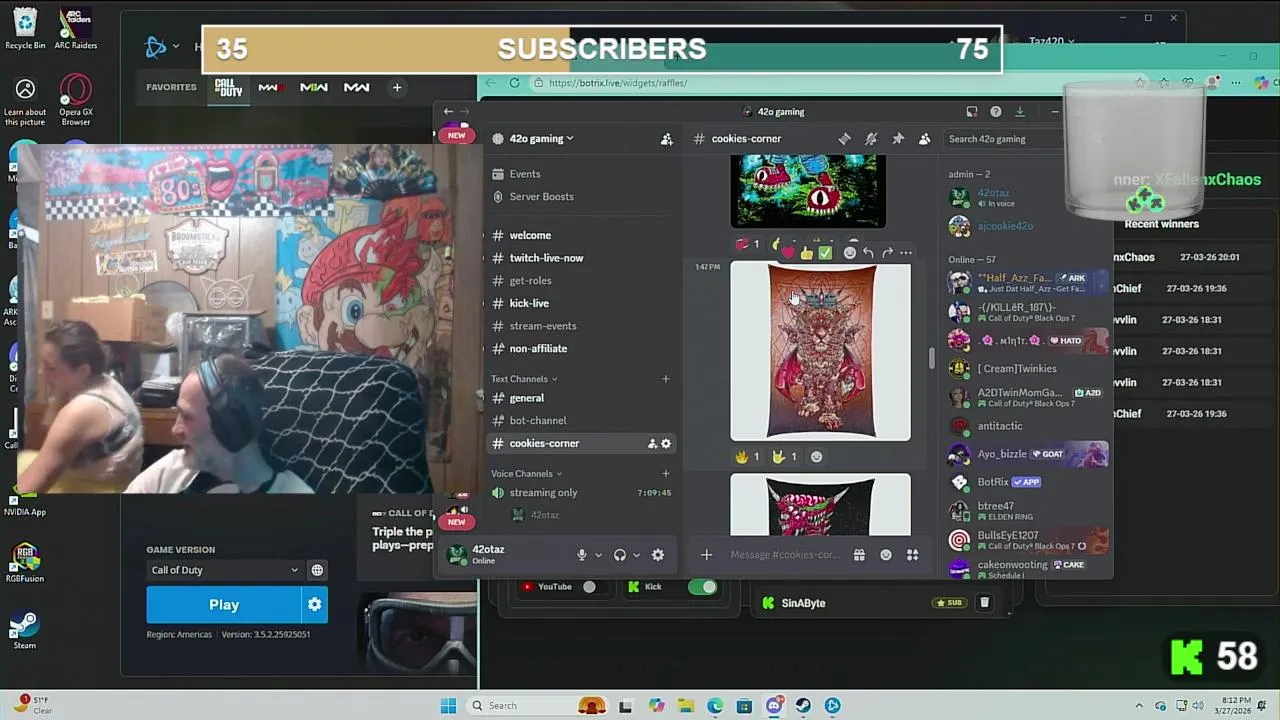Open Call of Duty game version dropdown
This screenshot has height=720, width=1280.
pyautogui.click(x=225, y=570)
